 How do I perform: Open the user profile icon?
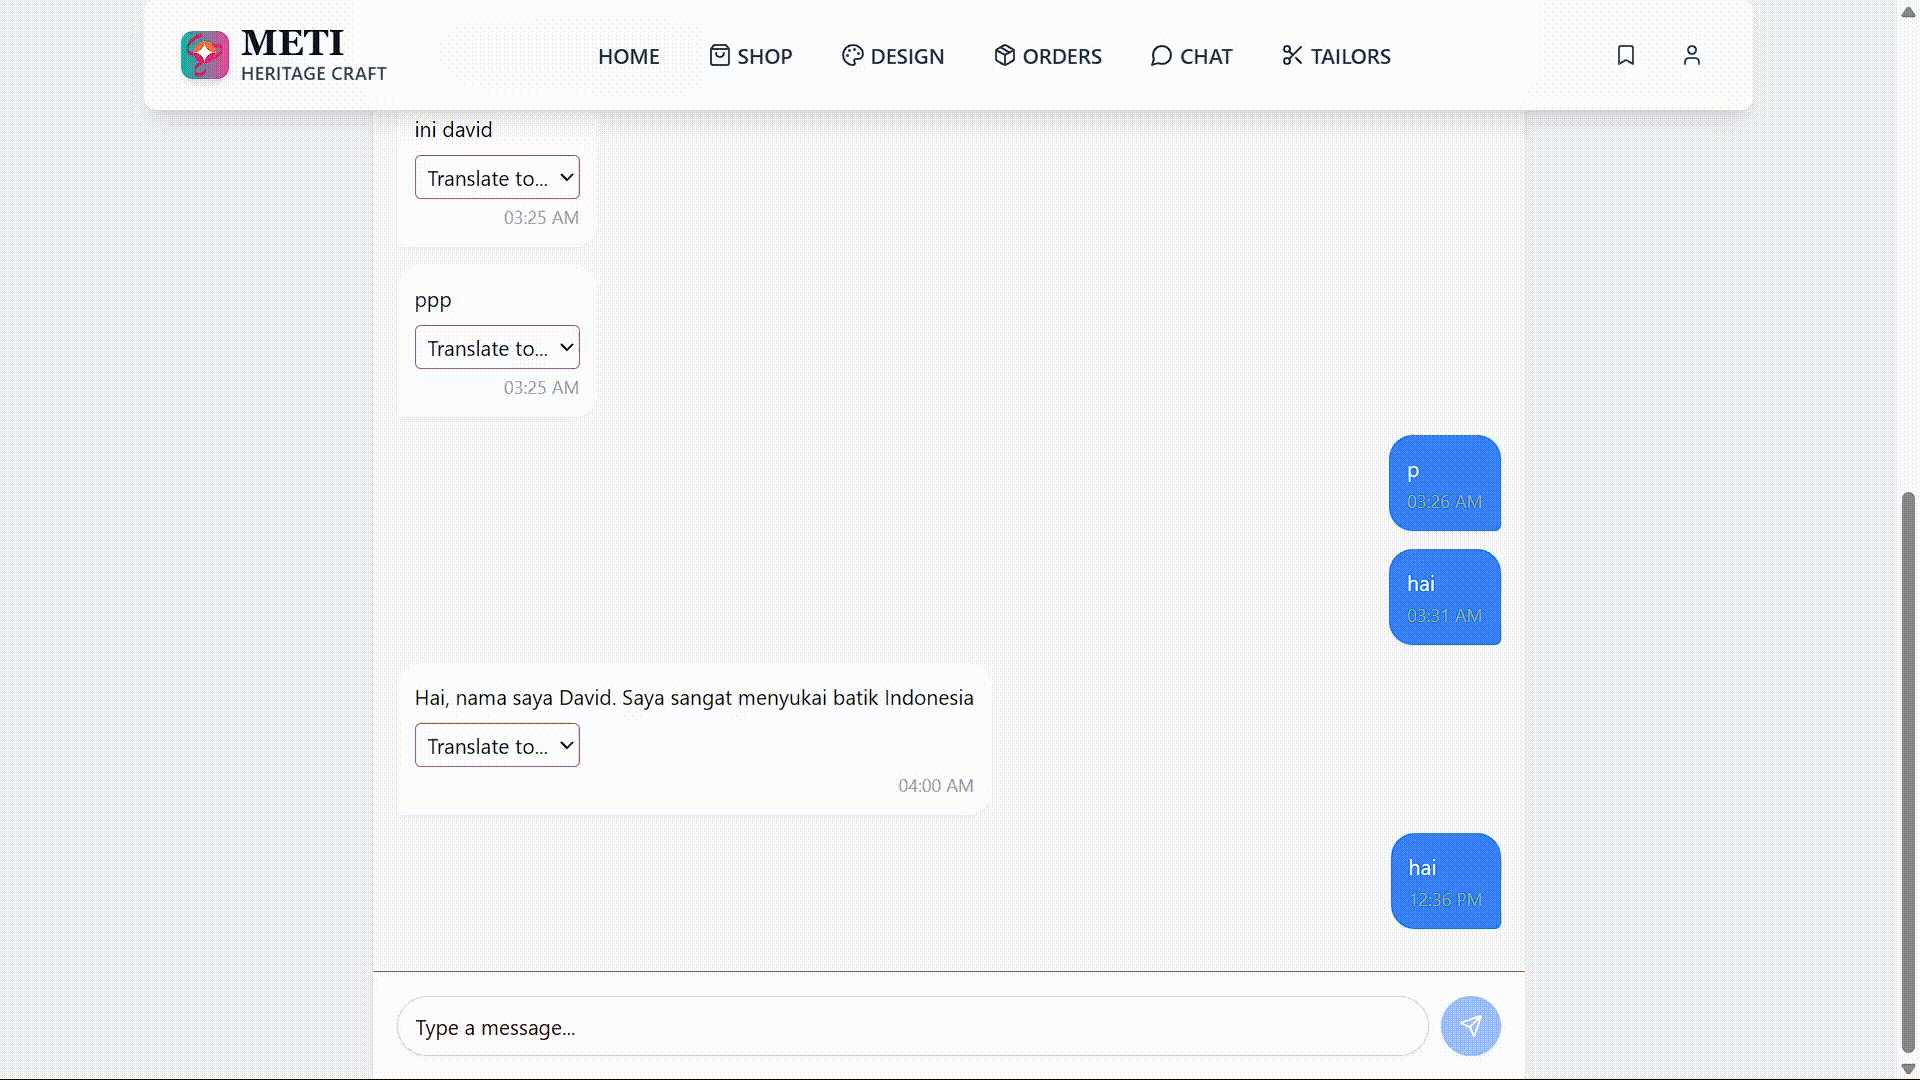[x=1691, y=55]
